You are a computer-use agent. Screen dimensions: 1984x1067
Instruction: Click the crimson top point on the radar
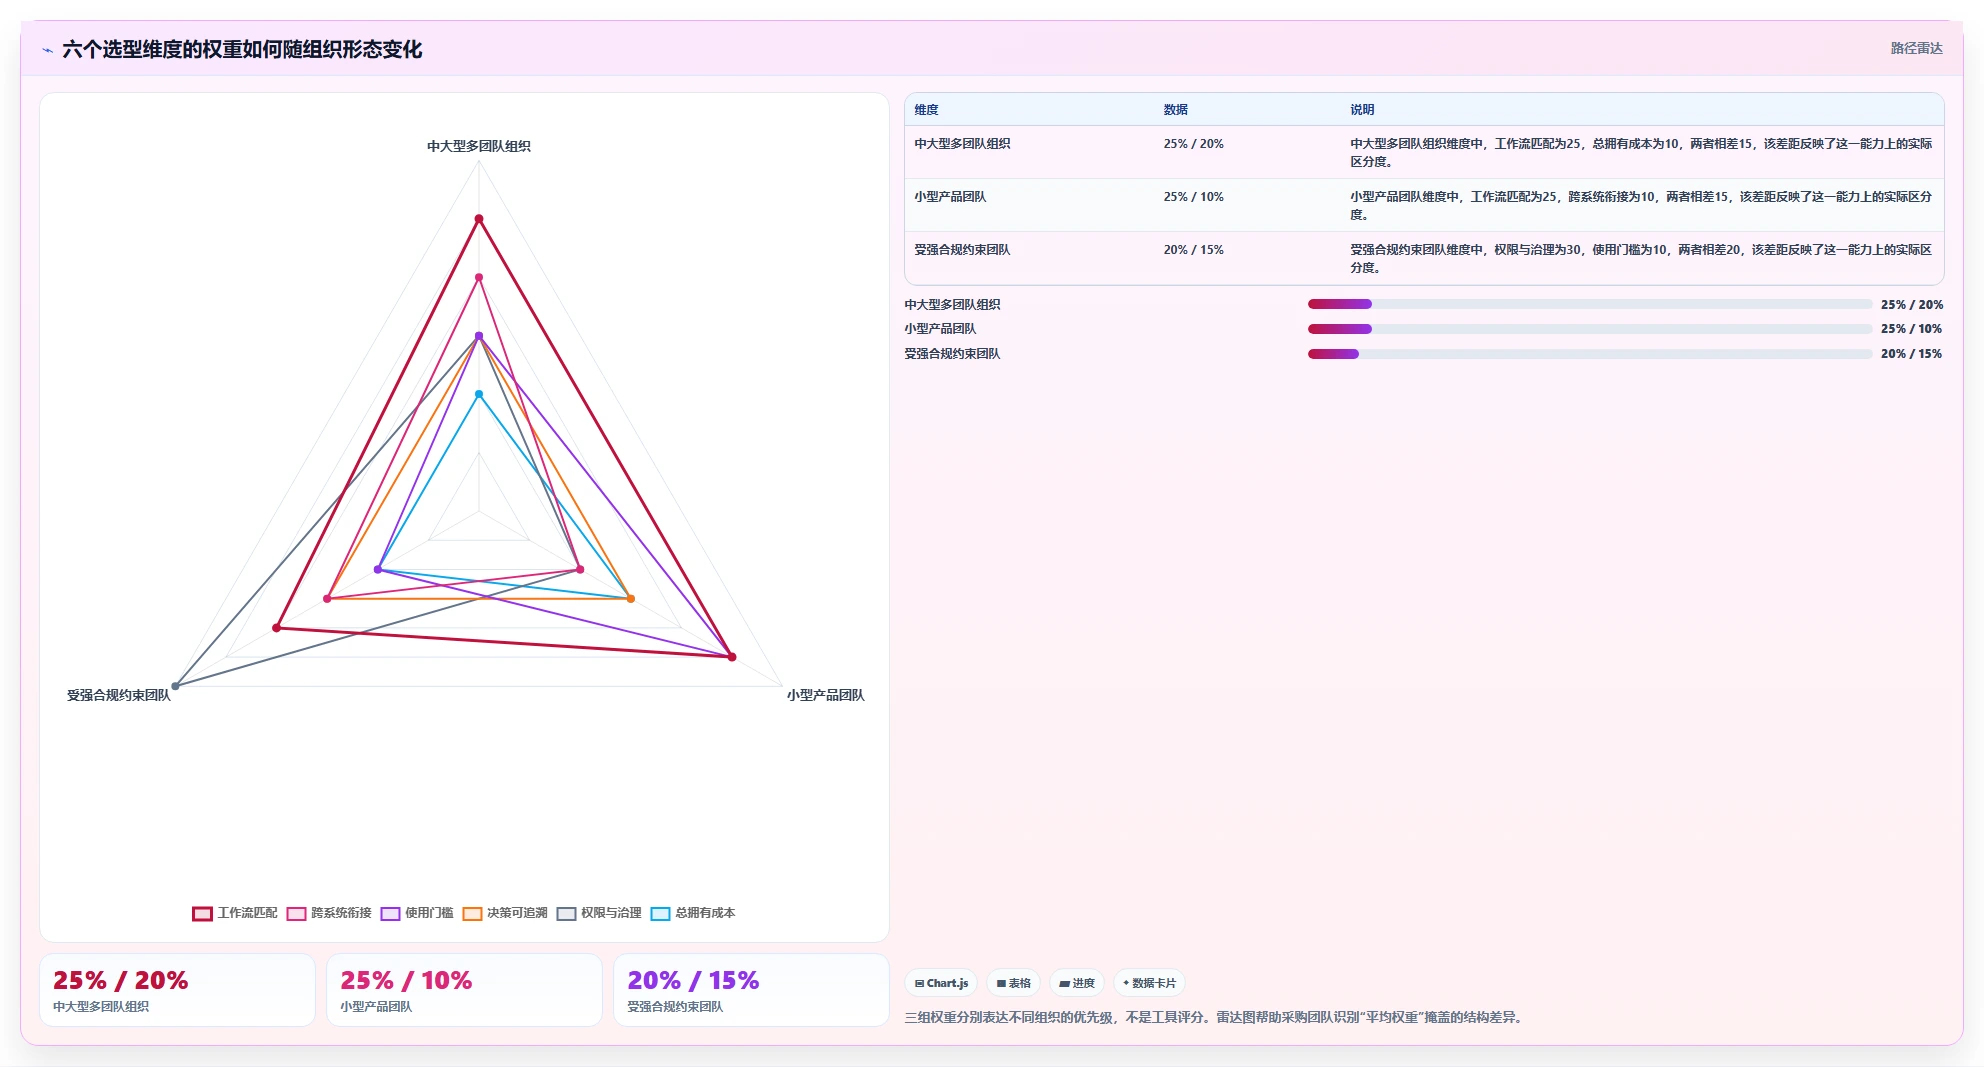479,219
